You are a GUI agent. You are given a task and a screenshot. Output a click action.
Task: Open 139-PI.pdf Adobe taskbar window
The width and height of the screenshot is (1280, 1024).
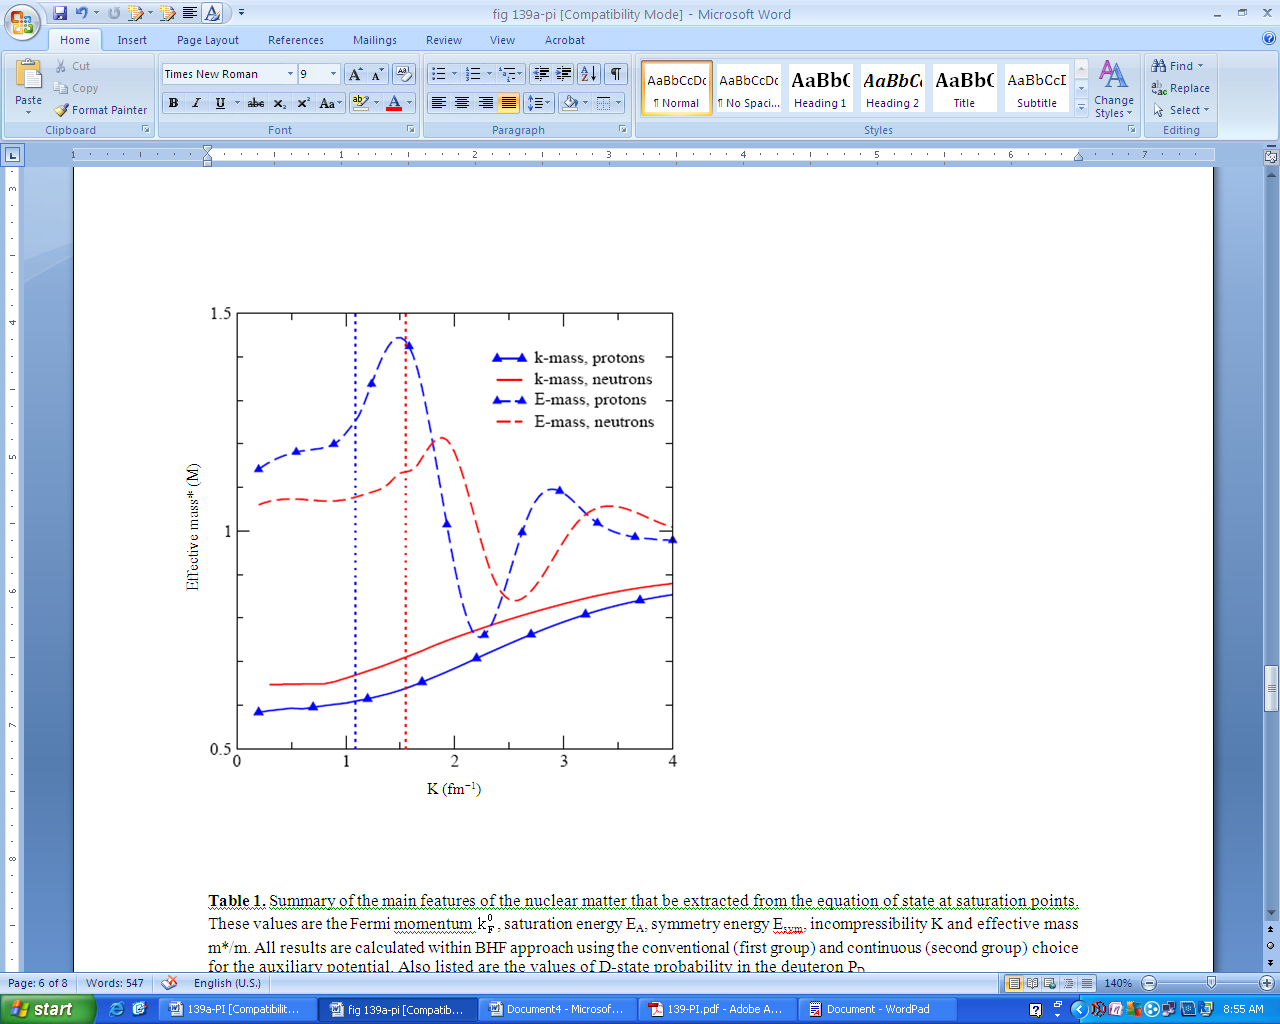[715, 1009]
